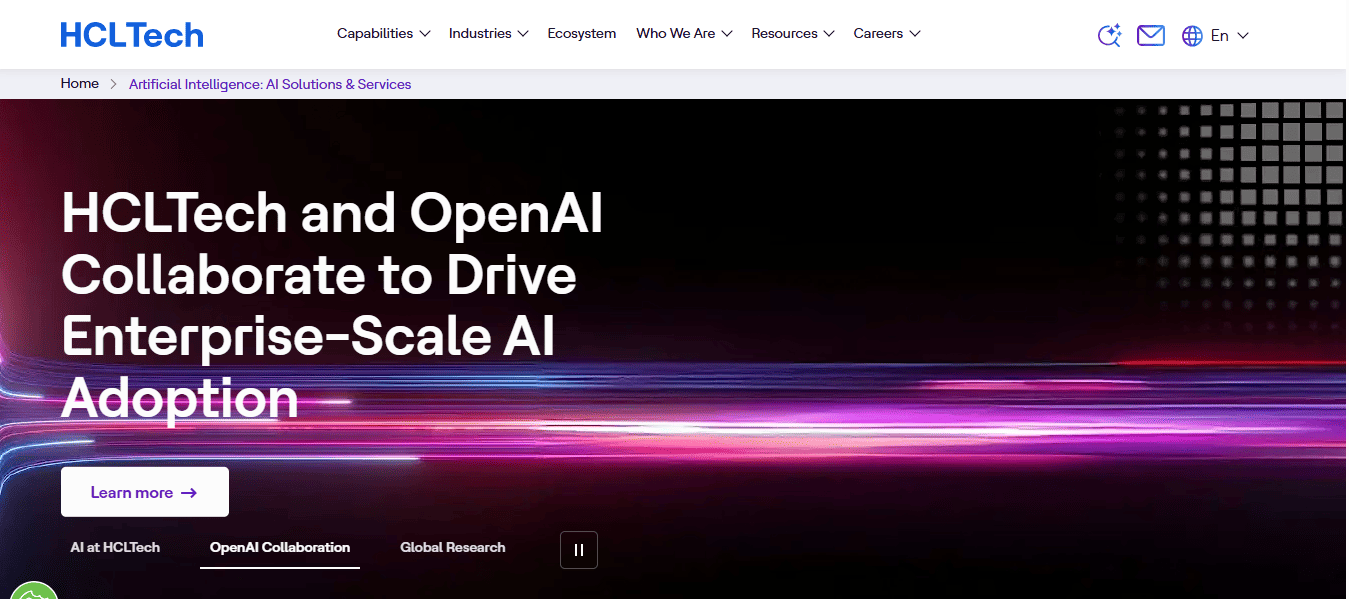
Task: Open the AI-powered search icon
Action: click(x=1108, y=36)
